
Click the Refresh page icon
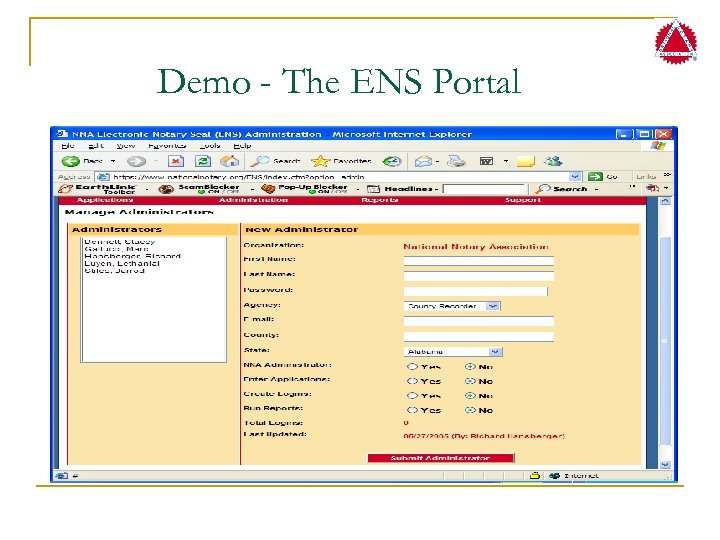point(203,161)
